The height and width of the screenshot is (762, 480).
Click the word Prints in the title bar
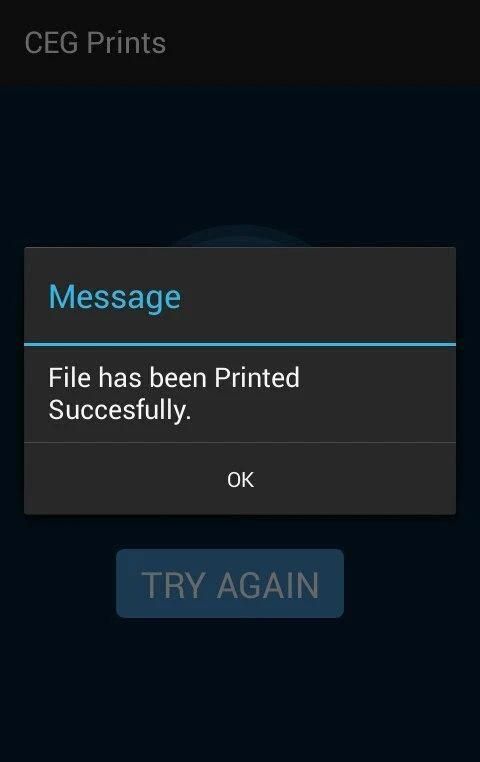[x=126, y=43]
